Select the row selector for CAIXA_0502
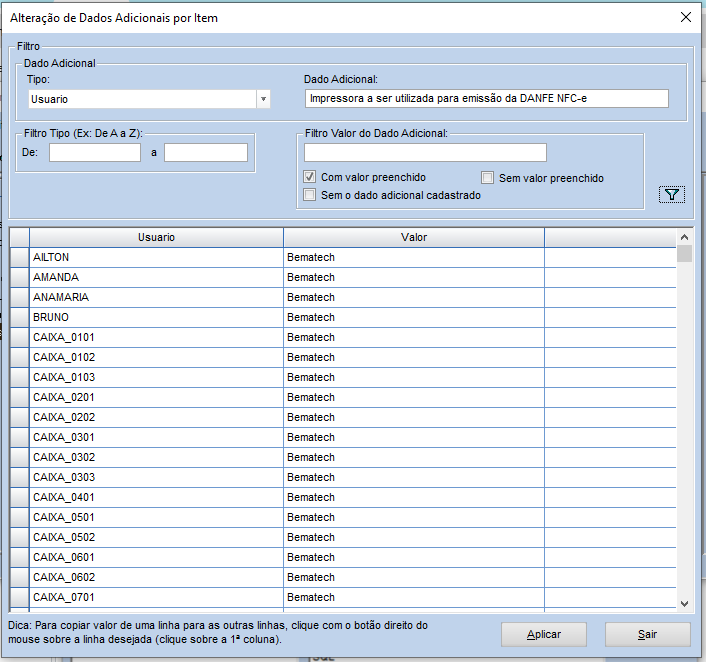The image size is (706, 662). [x=20, y=537]
